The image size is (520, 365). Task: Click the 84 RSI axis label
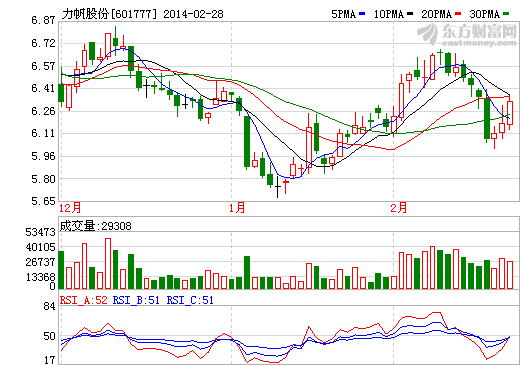[49, 306]
